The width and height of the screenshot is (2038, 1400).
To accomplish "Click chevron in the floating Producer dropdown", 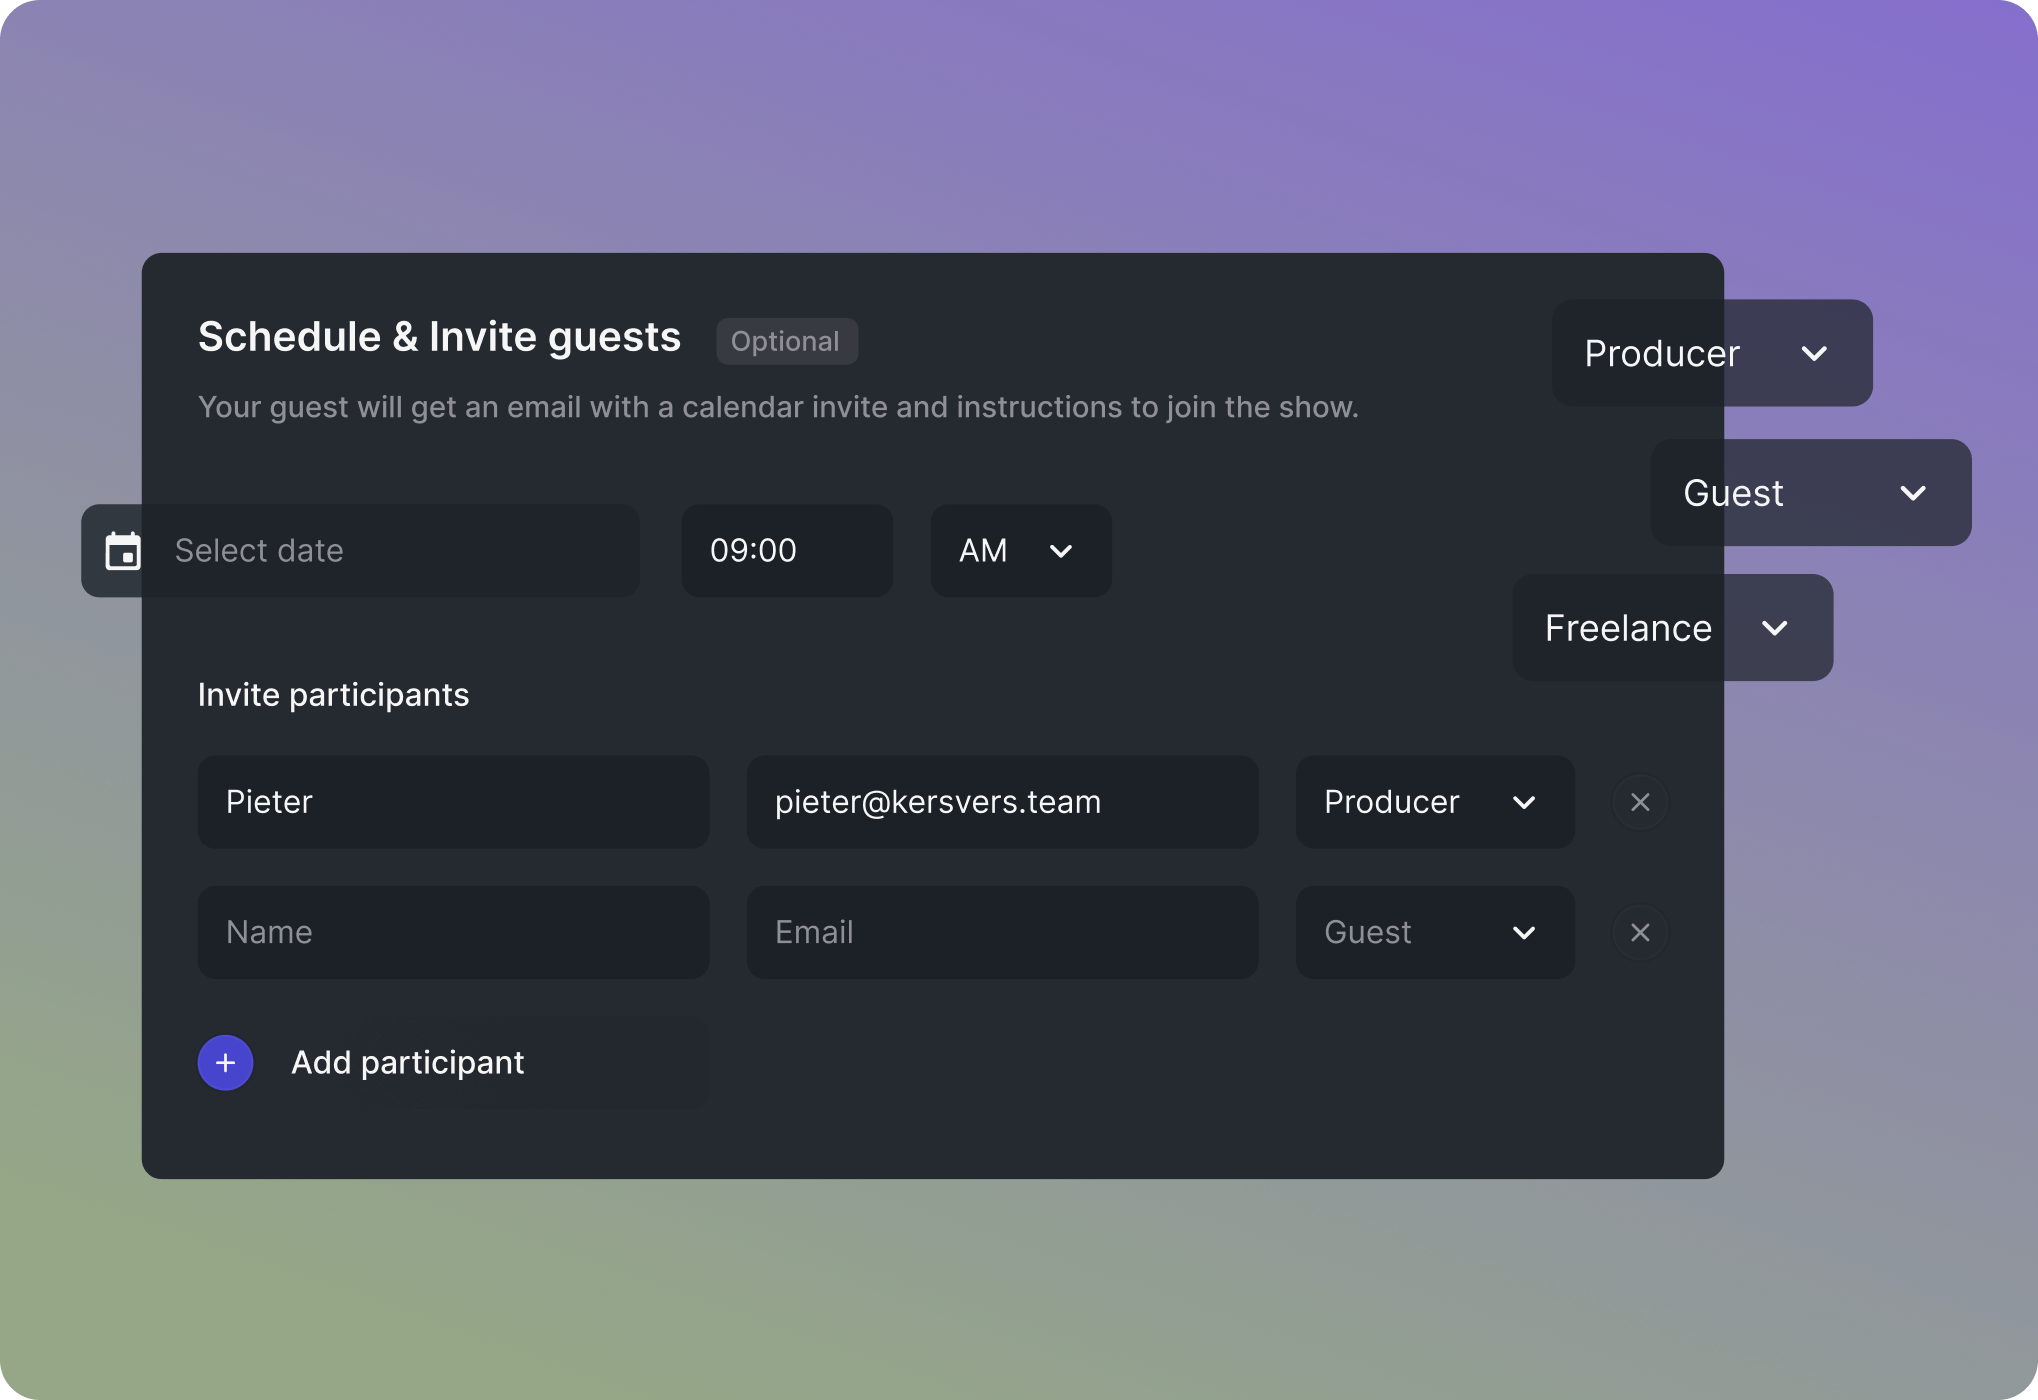I will [1814, 353].
